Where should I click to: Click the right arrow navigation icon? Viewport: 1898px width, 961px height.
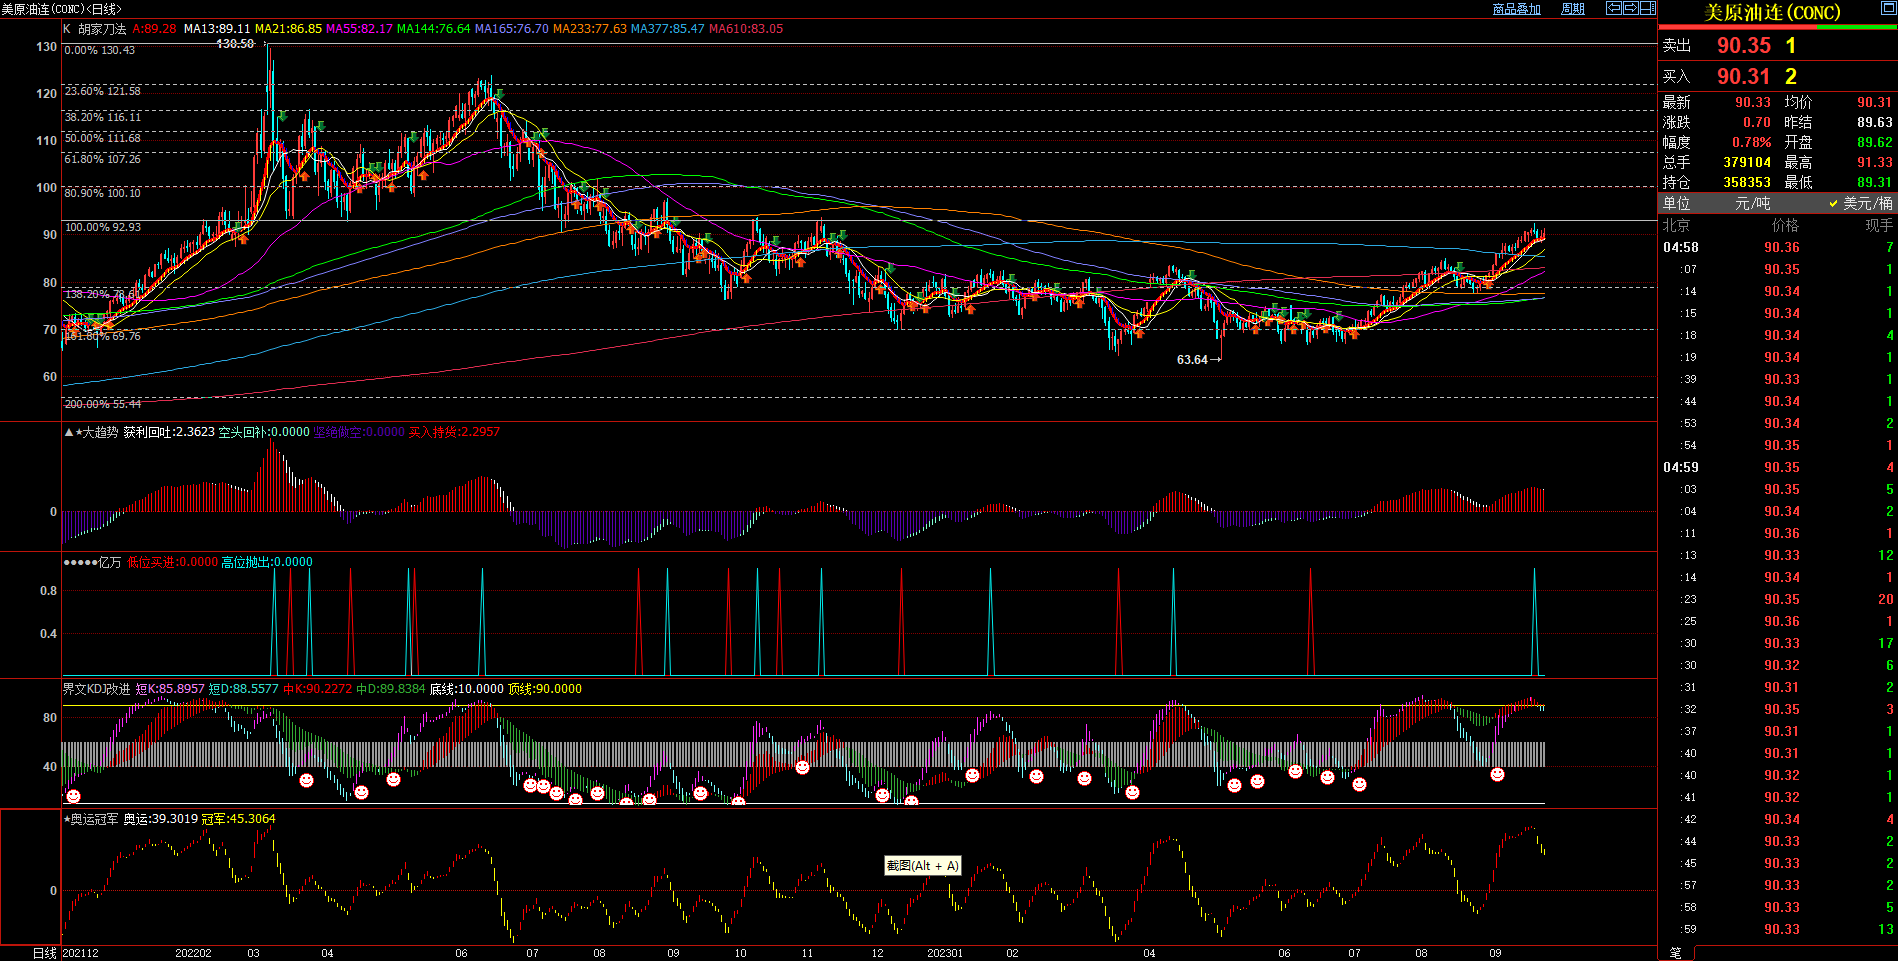click(1631, 8)
